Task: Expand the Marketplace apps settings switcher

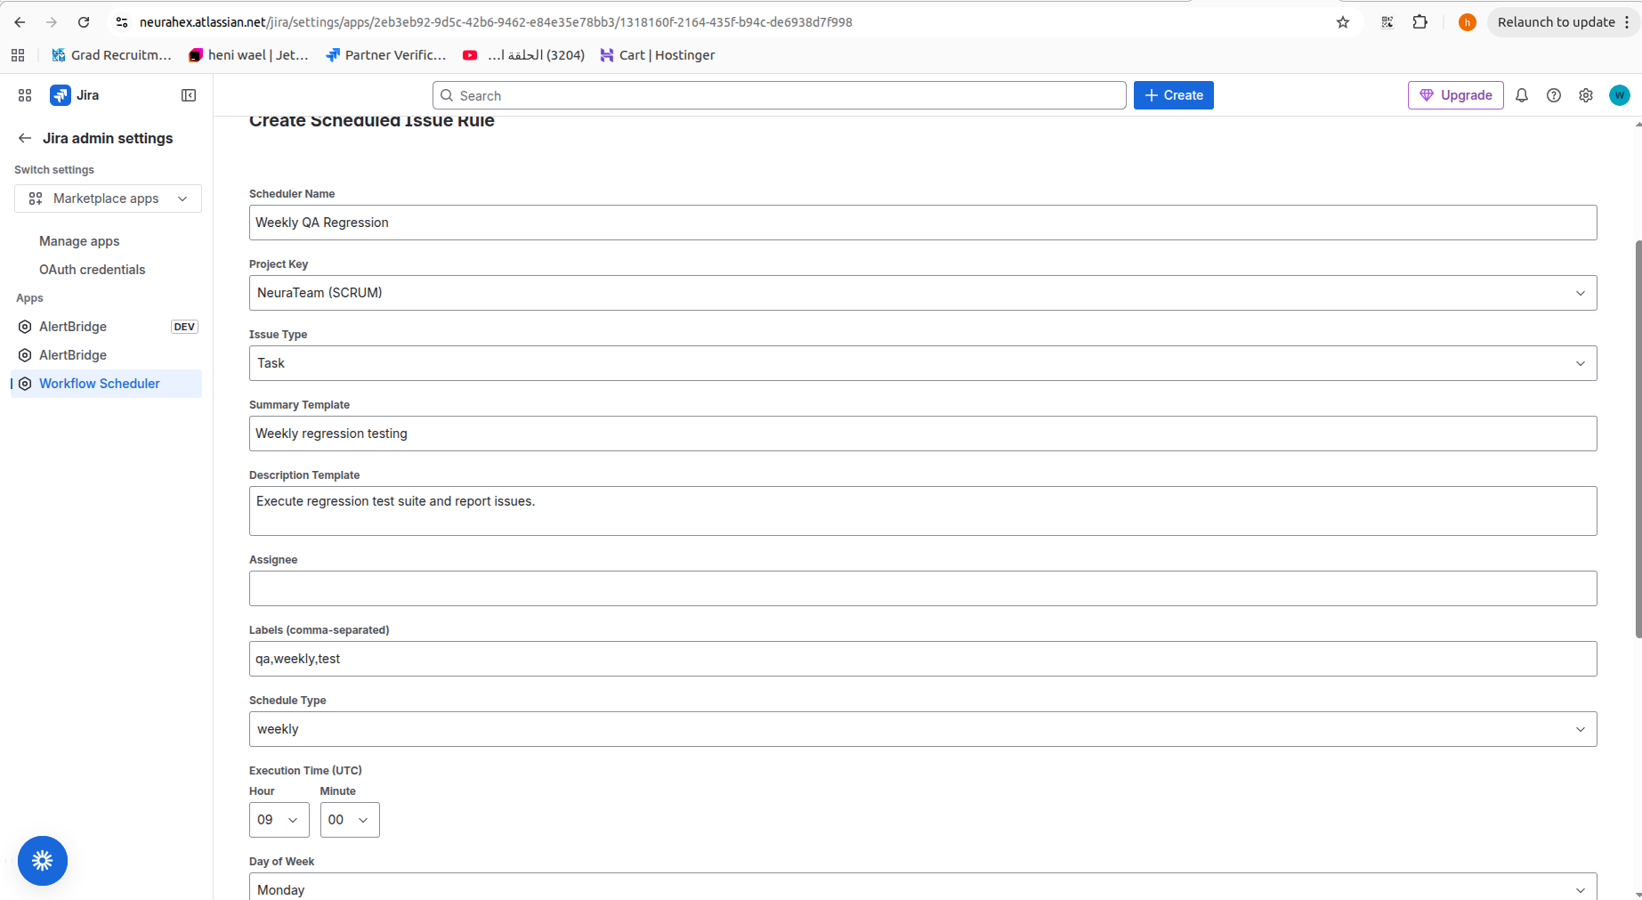Action: (108, 198)
